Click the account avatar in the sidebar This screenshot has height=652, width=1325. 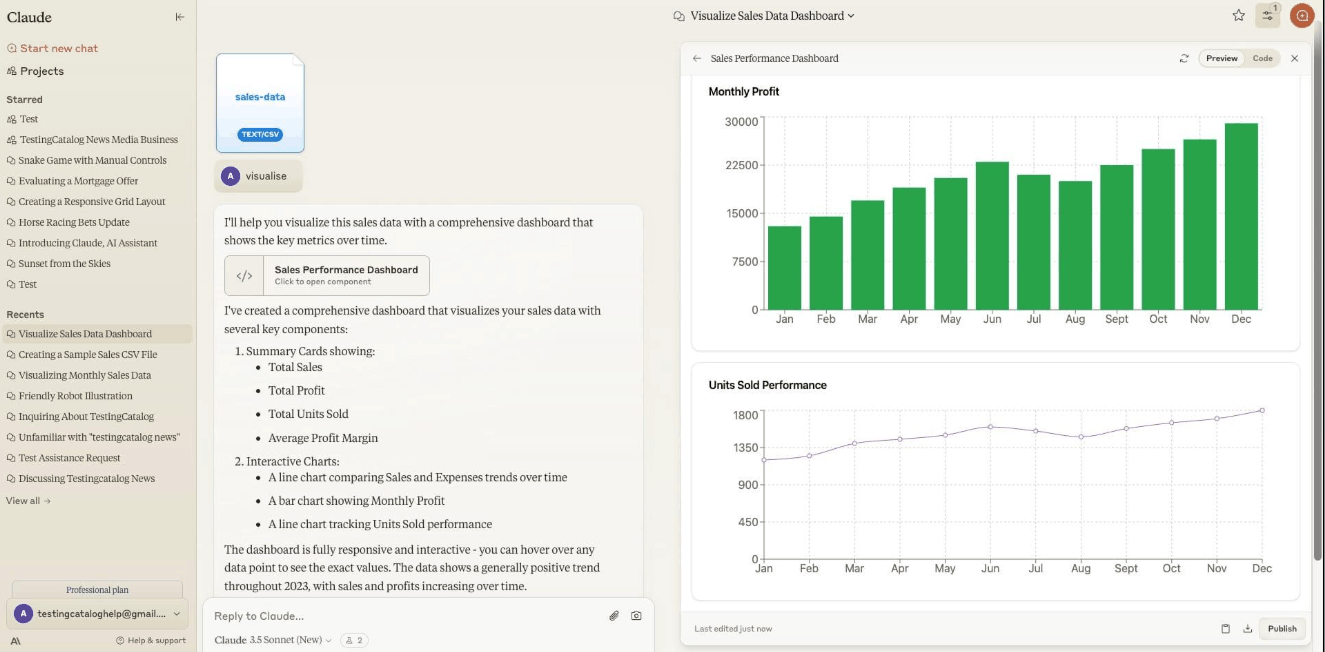23,614
